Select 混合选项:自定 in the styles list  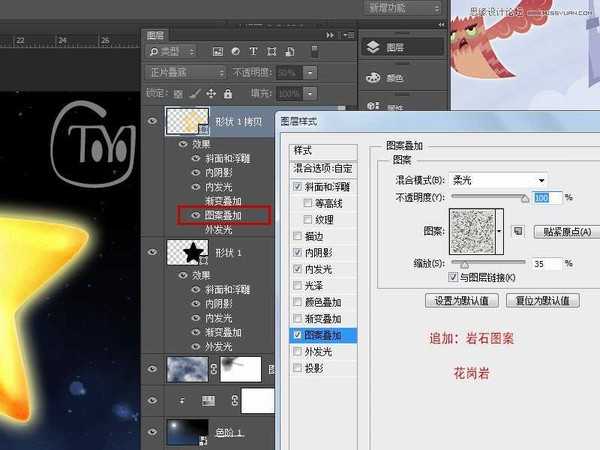pos(324,169)
